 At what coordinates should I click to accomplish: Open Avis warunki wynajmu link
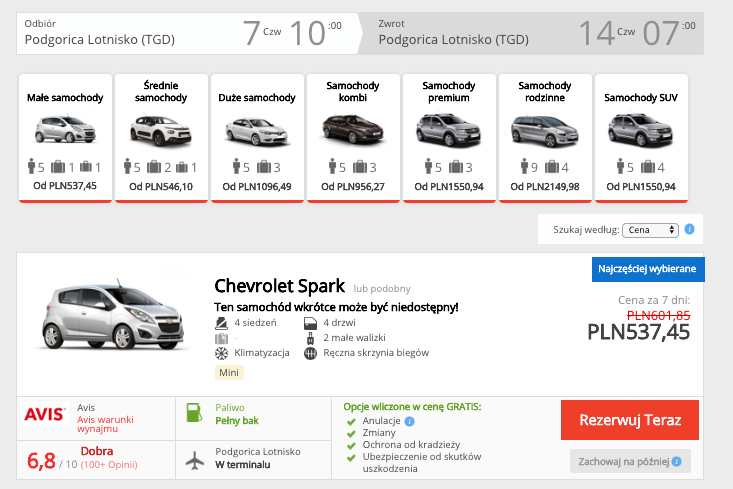coord(105,424)
